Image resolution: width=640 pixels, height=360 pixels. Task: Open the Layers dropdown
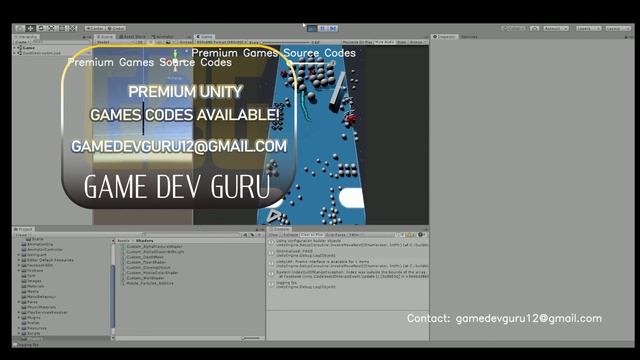pyautogui.click(x=588, y=28)
